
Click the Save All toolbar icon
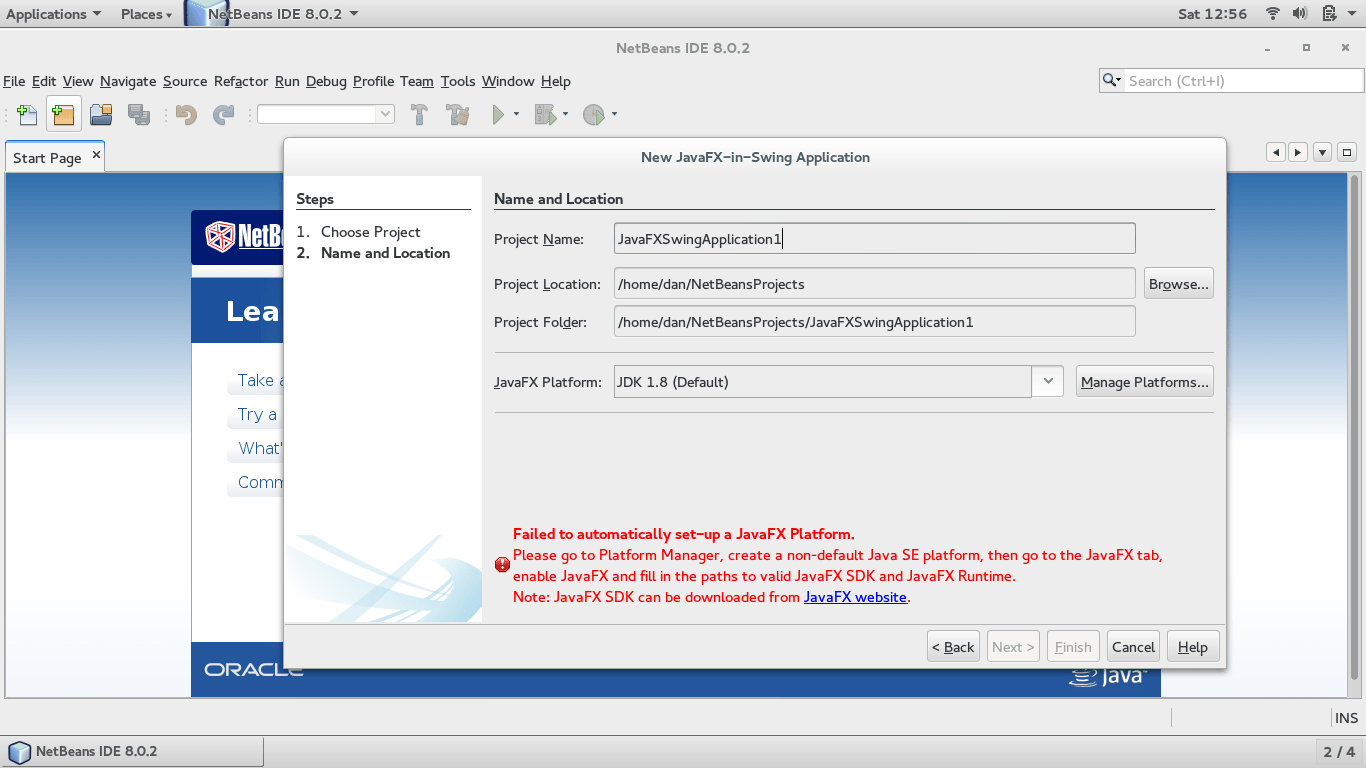click(x=139, y=114)
